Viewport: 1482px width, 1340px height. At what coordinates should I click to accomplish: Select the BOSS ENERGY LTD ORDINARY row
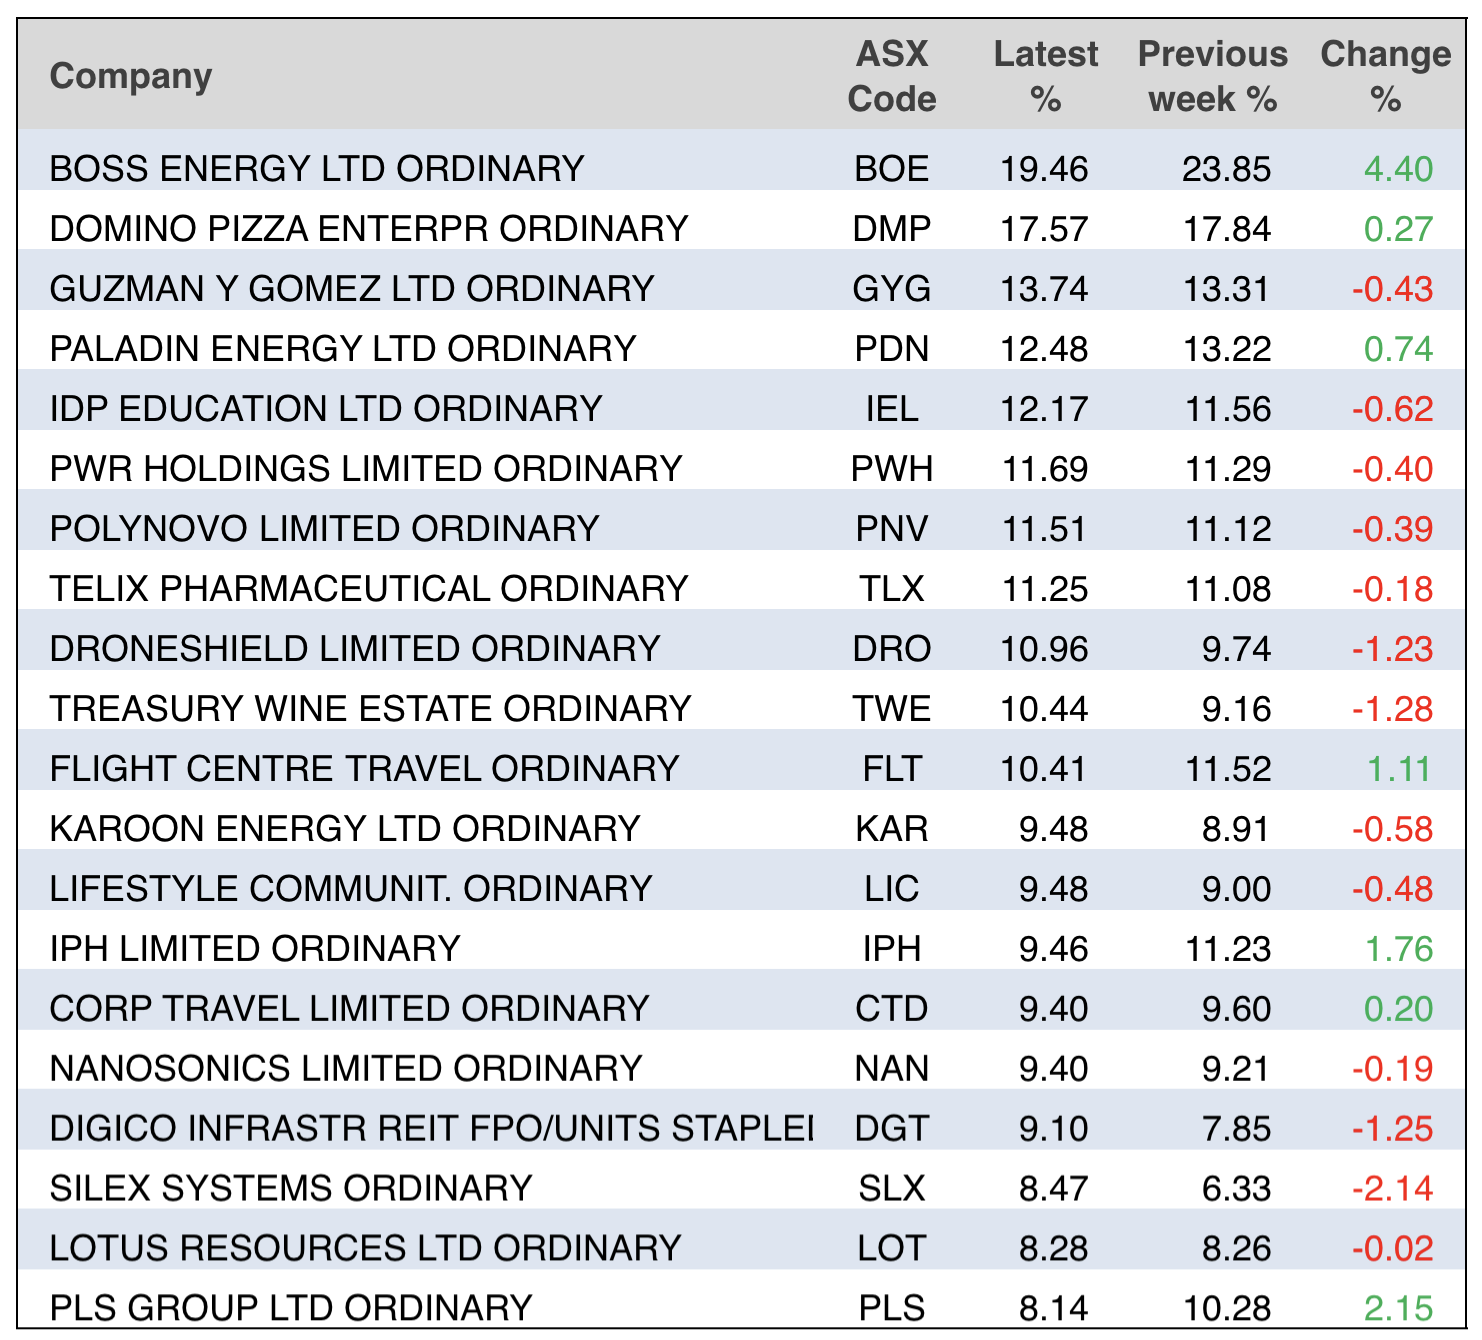316,169
